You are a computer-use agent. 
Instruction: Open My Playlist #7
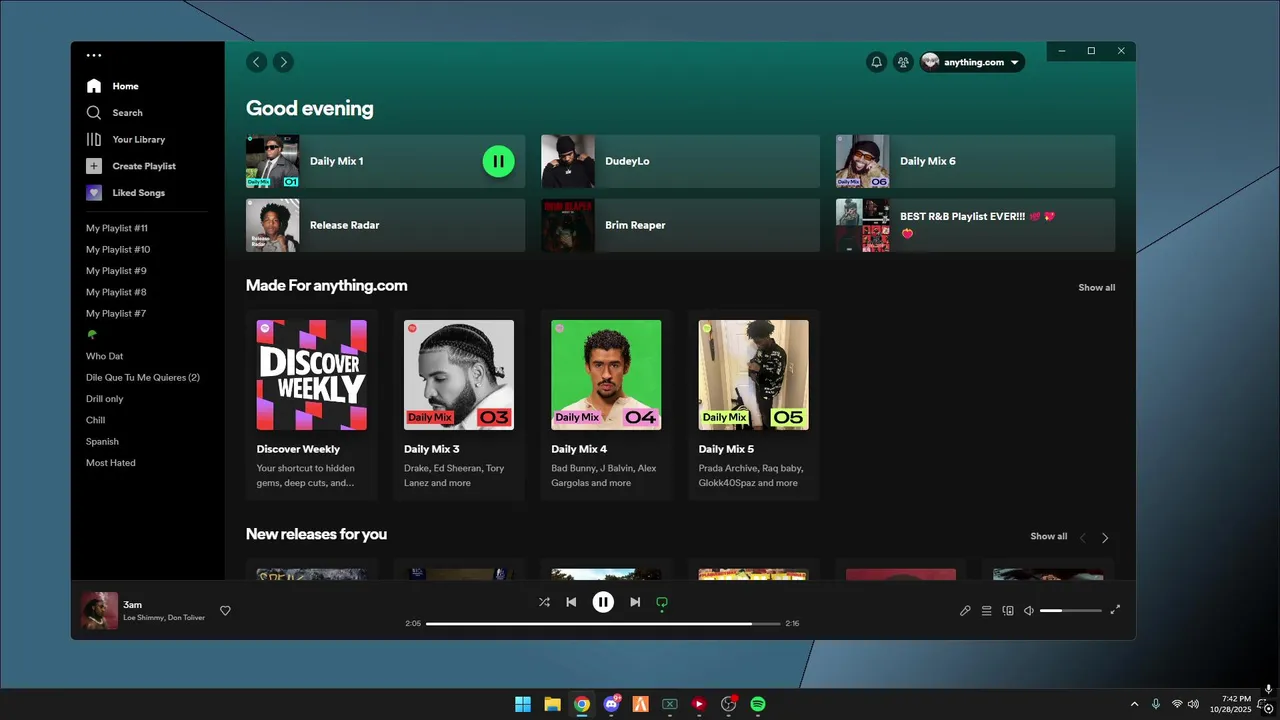(x=116, y=314)
